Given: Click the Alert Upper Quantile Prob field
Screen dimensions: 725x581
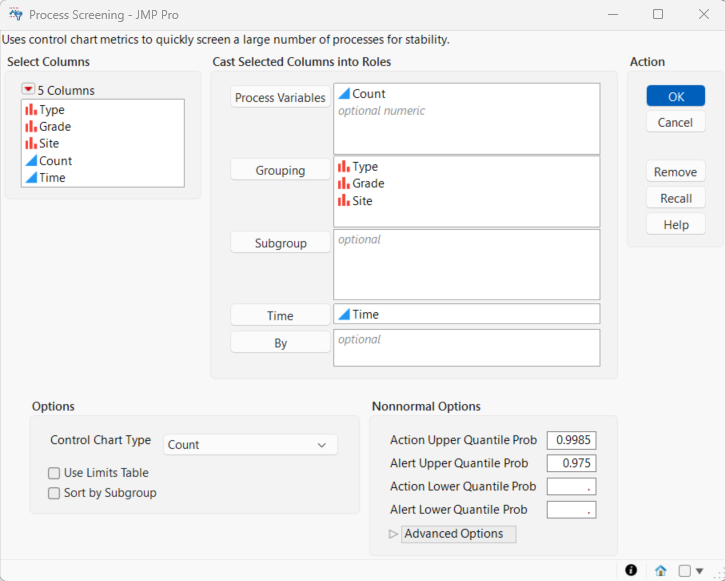Looking at the screenshot, I should point(571,463).
